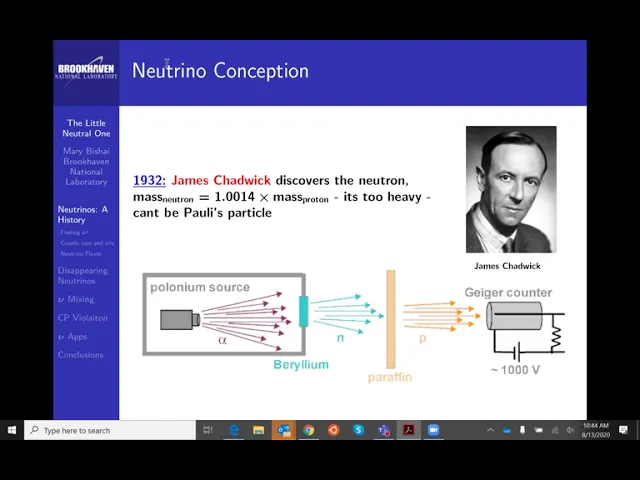Click the Brookhaven National Laboratory logo

pyautogui.click(x=86, y=71)
